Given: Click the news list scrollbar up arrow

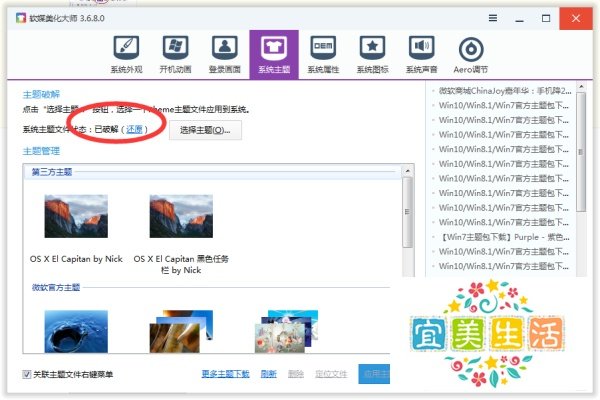Looking at the screenshot, I should (581, 87).
